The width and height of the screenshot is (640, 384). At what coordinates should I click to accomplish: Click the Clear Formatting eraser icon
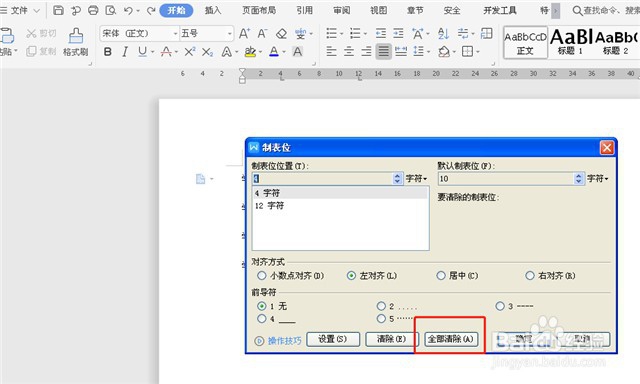(x=281, y=33)
